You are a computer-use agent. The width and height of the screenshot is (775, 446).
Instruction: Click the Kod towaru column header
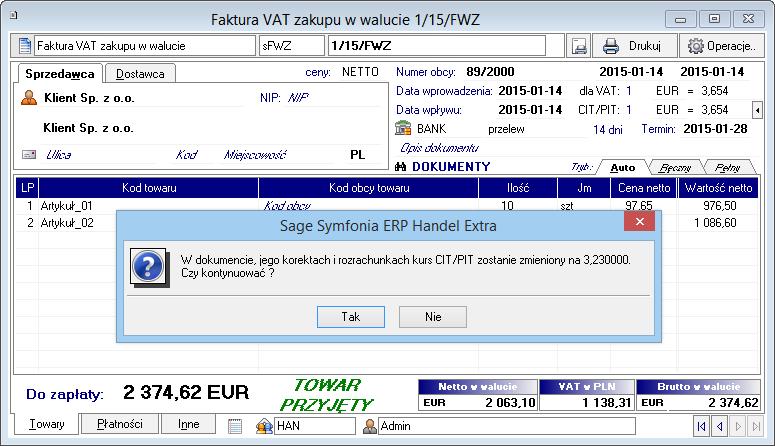point(149,188)
